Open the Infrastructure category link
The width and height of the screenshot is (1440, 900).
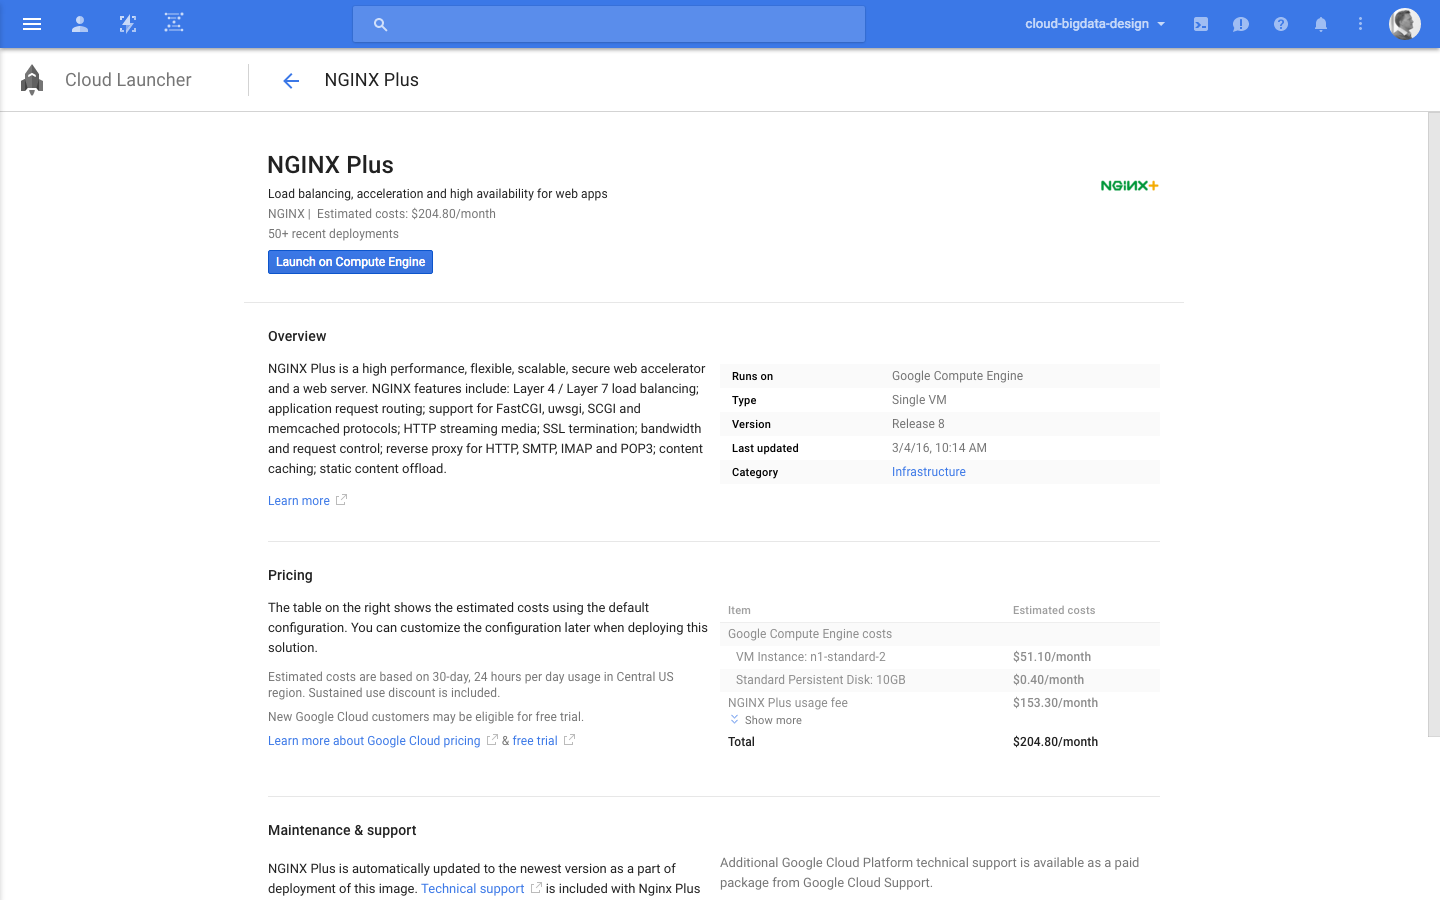[x=929, y=472]
